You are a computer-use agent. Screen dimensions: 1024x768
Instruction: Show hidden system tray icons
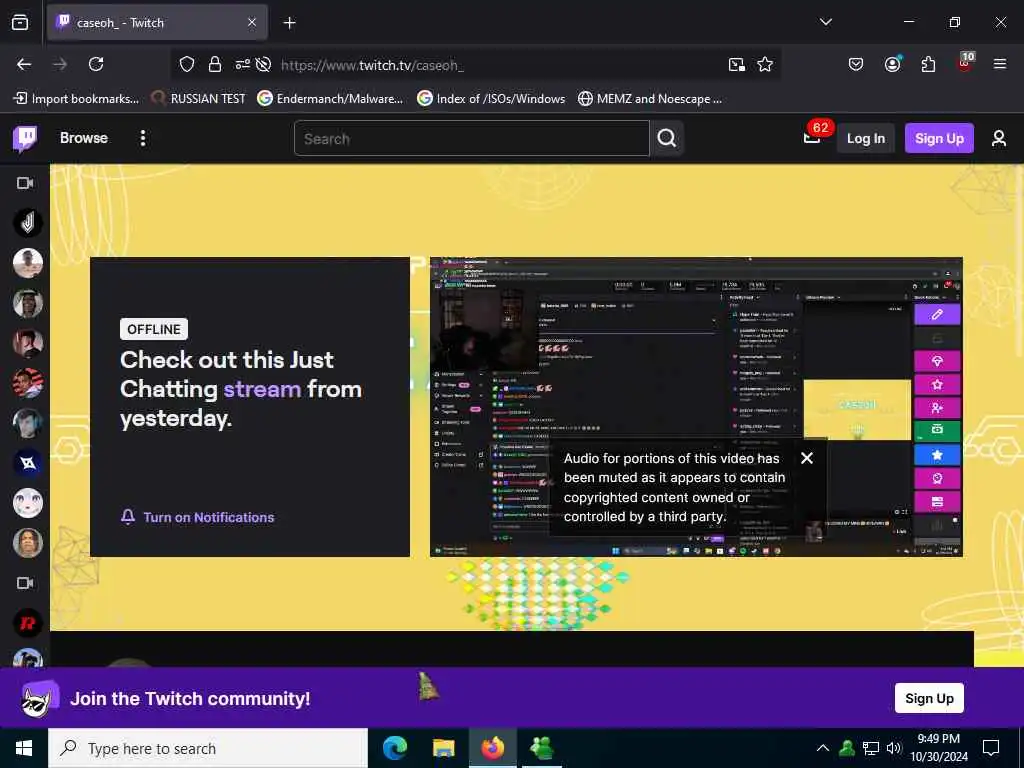(x=823, y=748)
